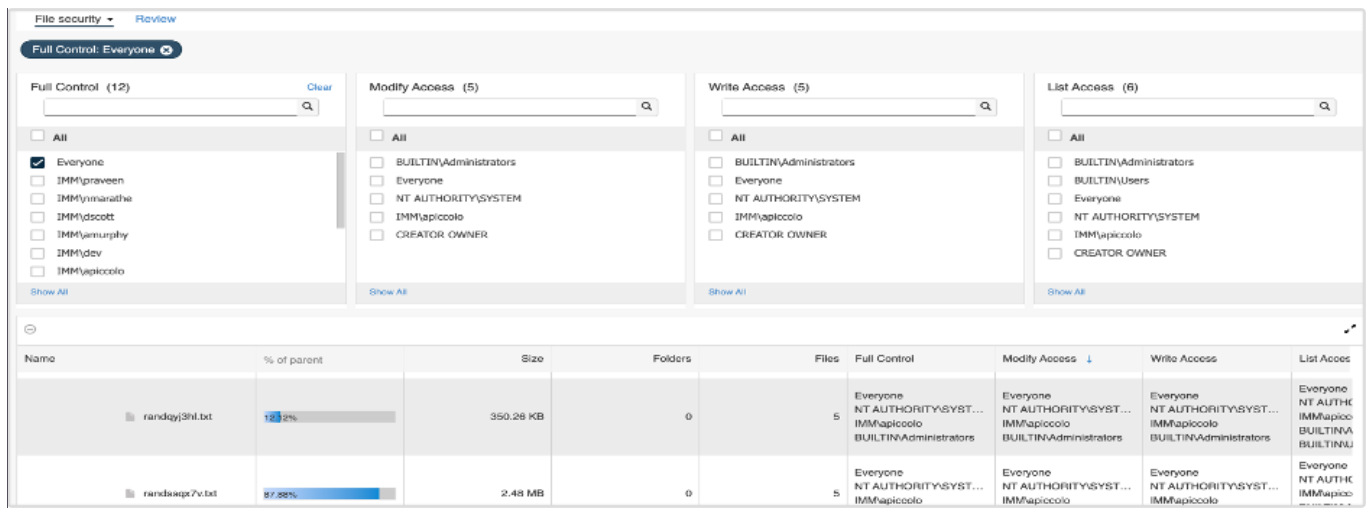Show All entries in the Write Access panel
Viewport: 1371px width, 513px height.
[x=727, y=292]
